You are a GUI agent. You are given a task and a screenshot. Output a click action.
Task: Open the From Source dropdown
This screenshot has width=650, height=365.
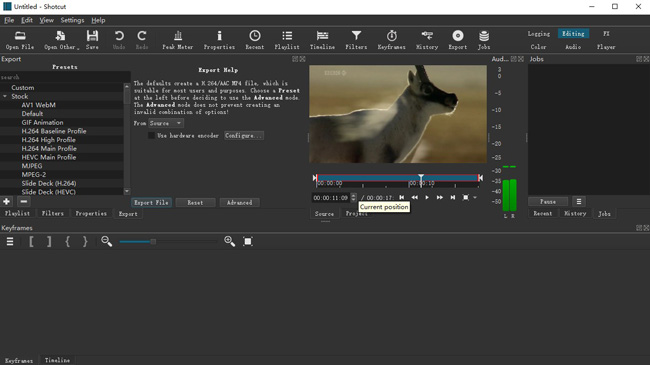(x=166, y=123)
